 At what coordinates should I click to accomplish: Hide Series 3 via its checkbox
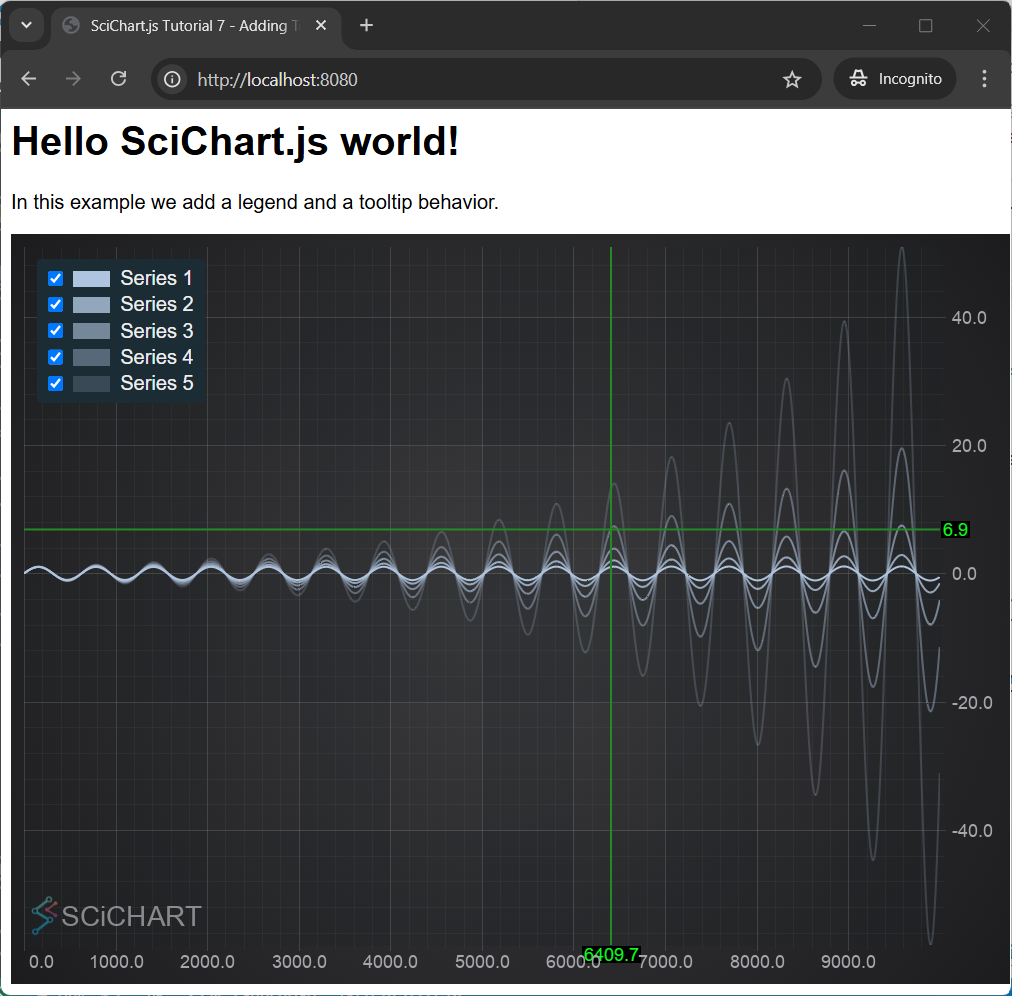pos(56,331)
